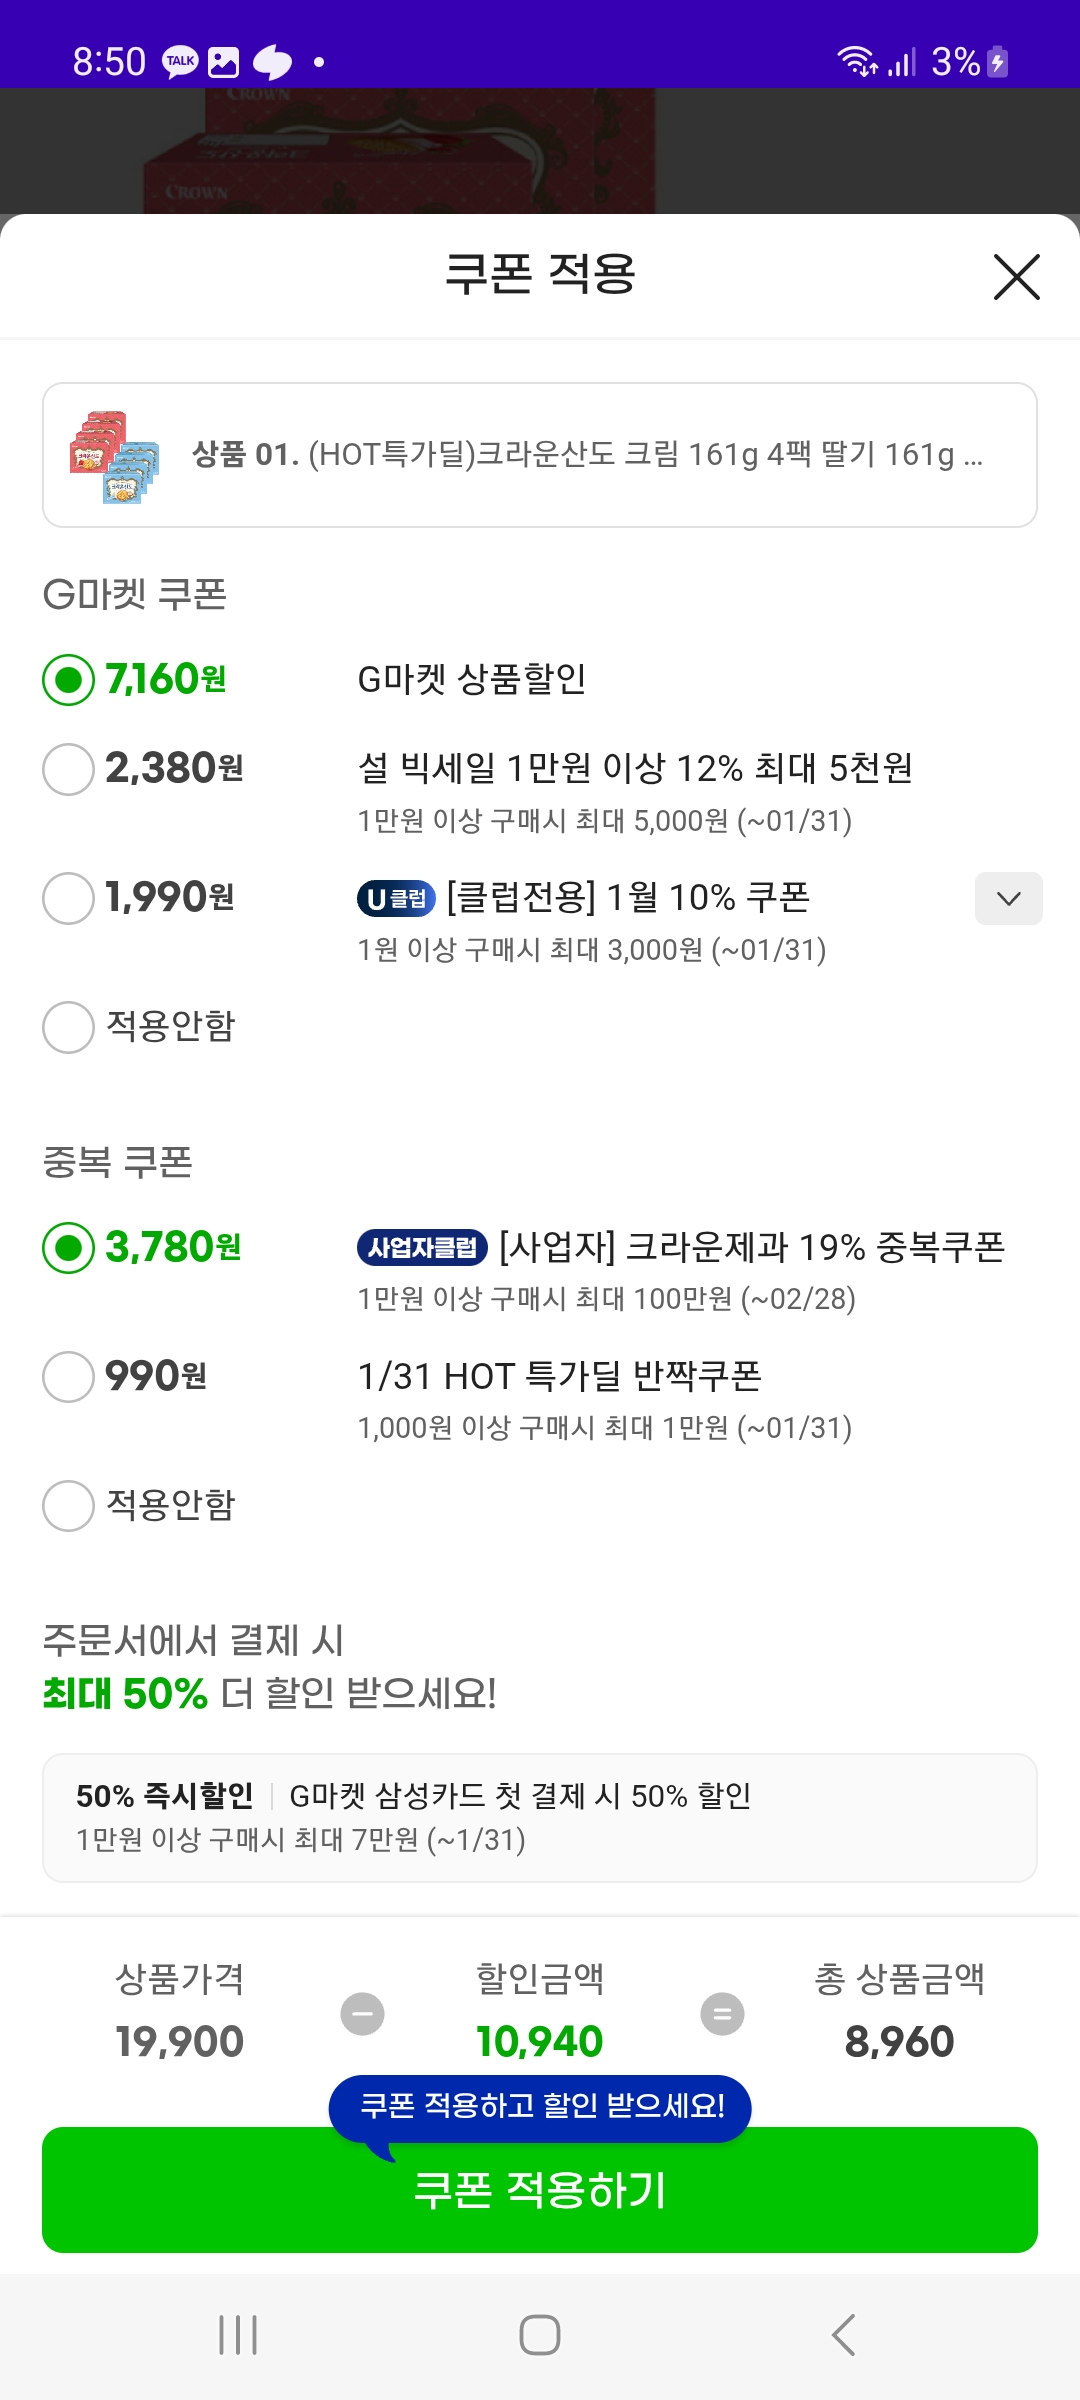Tap the KakaoTalk notification icon
The width and height of the screenshot is (1080, 2400).
click(180, 62)
